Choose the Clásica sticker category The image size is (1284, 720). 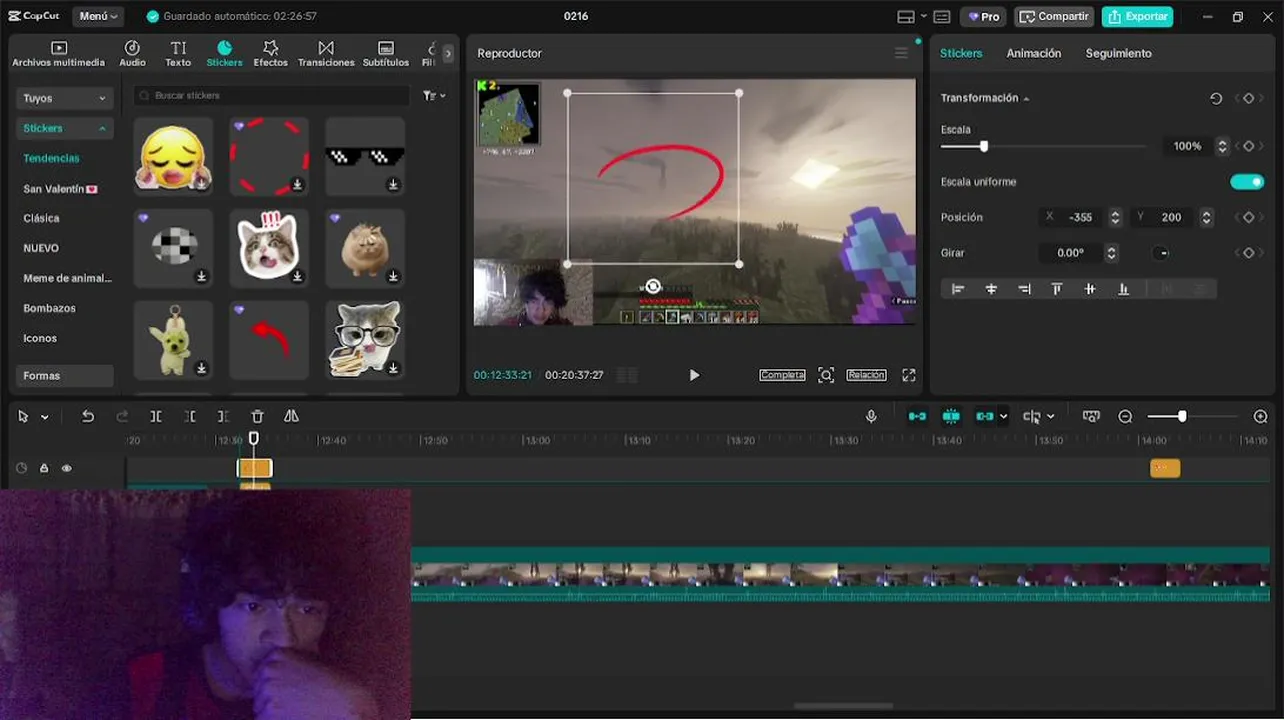41,218
